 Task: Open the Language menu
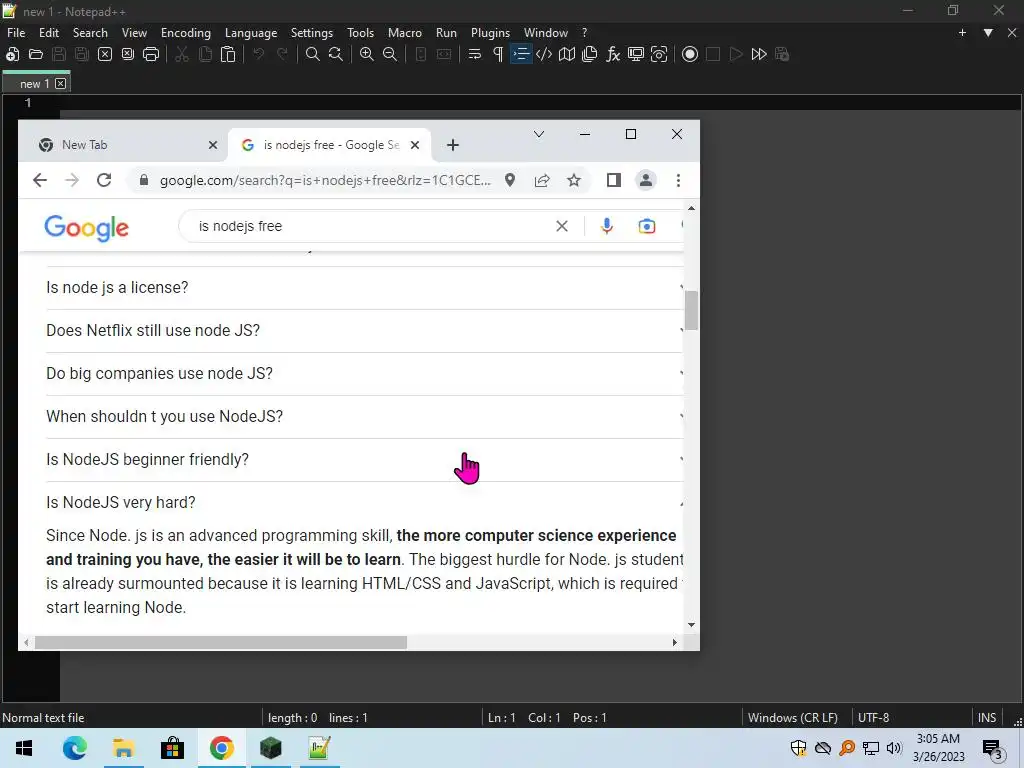click(x=251, y=33)
